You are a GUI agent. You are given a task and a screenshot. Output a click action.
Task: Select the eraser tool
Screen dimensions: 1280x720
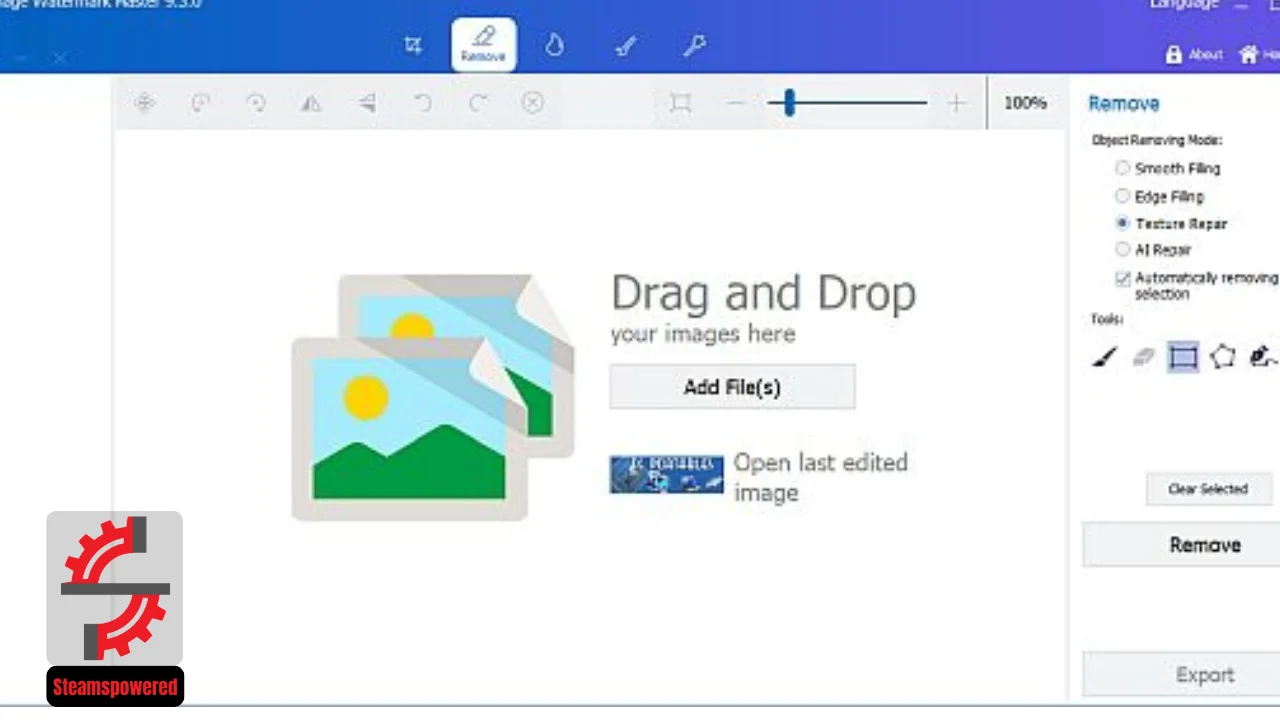(x=1143, y=357)
